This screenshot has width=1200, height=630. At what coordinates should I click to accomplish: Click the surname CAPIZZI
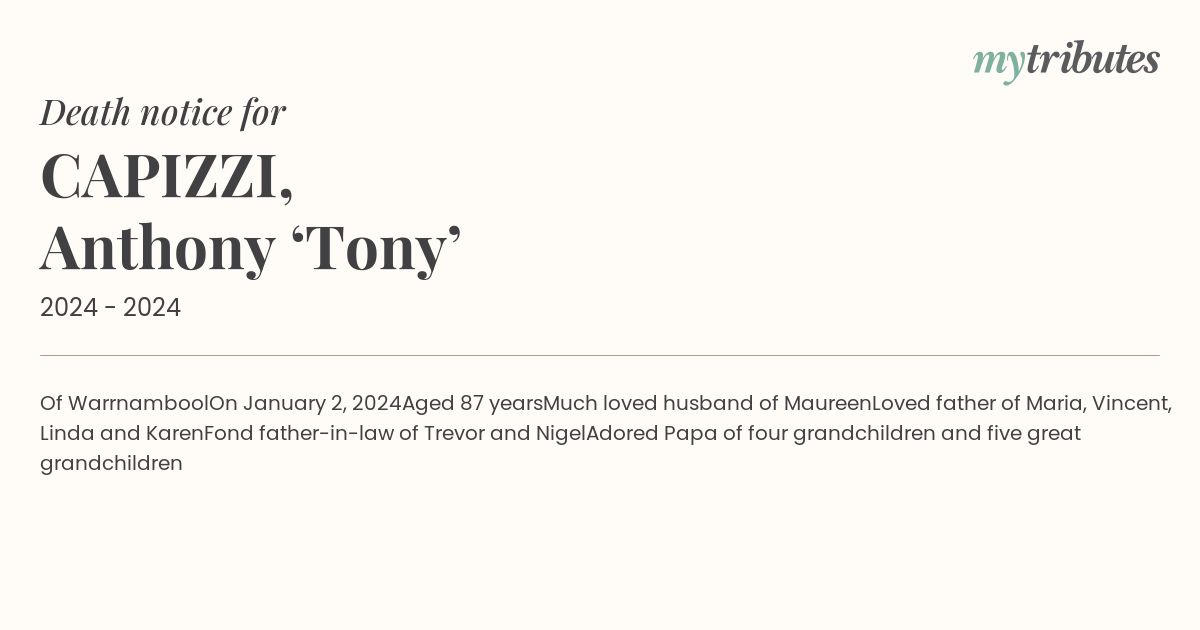click(159, 177)
